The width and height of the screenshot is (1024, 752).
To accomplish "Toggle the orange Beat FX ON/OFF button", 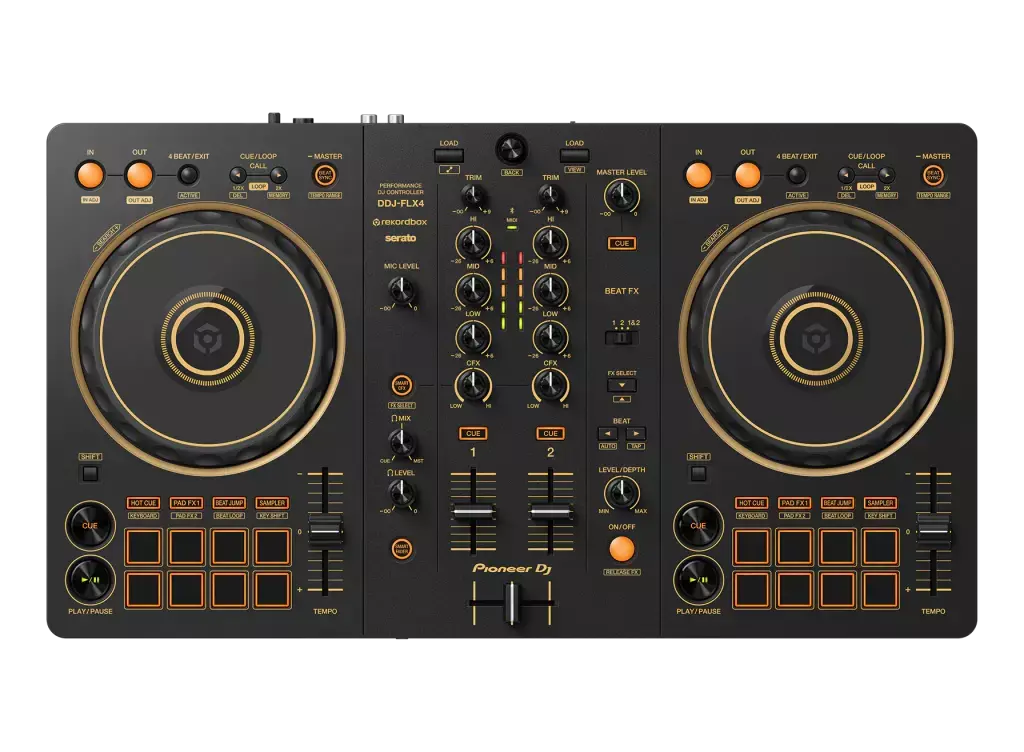I will coord(621,548).
